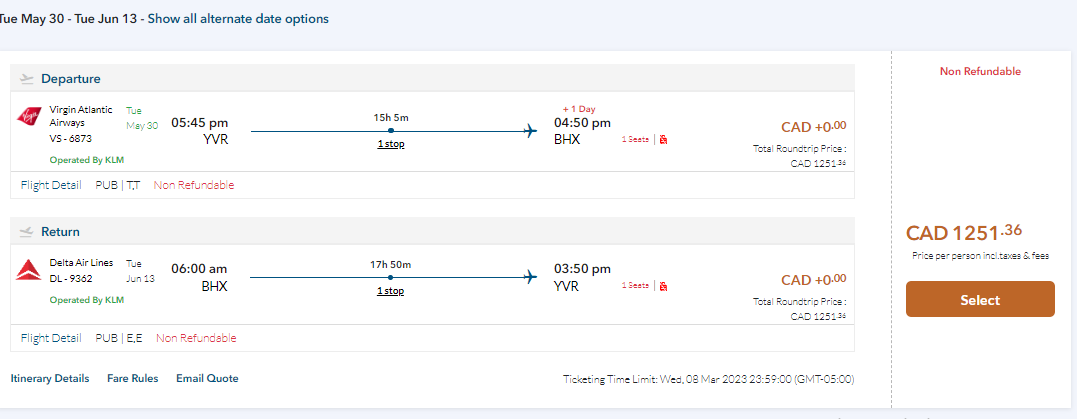1077x419 pixels.
Task: Click the baggage icon on return flight
Action: click(x=664, y=285)
